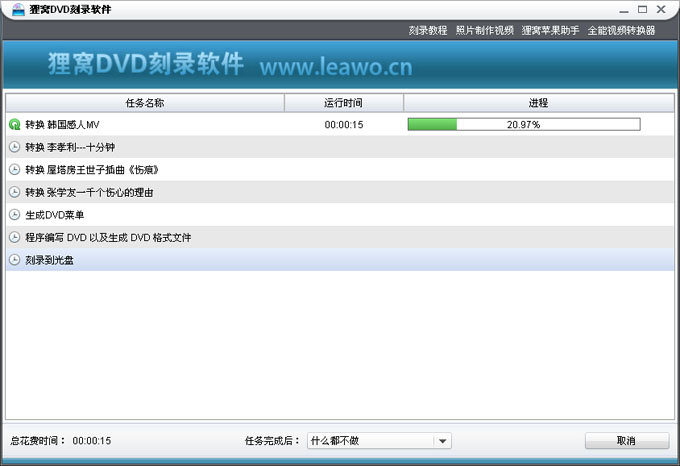
Task: Select the row 转换 张学友一千个伤心的理由
Action: (340, 192)
